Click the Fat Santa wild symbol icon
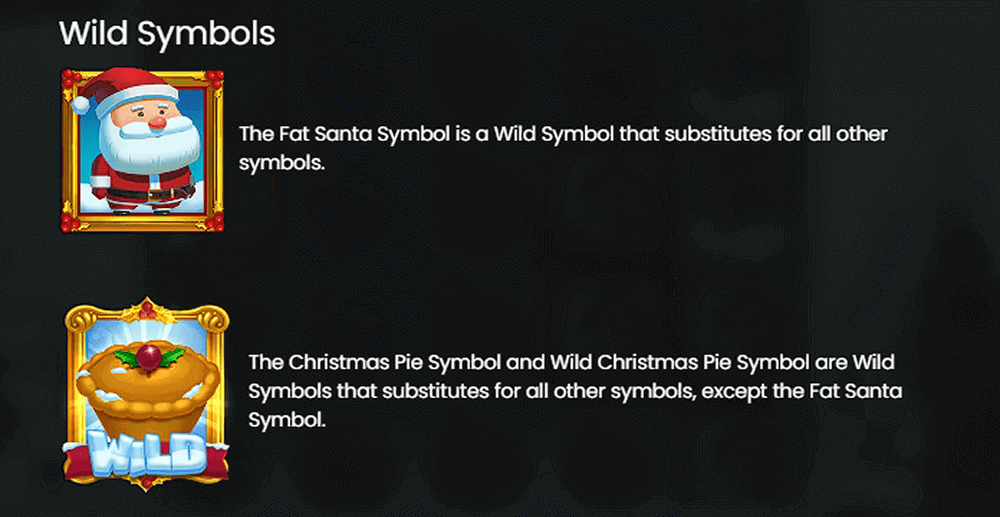Screen dimensions: 1000x517 (x=143, y=150)
